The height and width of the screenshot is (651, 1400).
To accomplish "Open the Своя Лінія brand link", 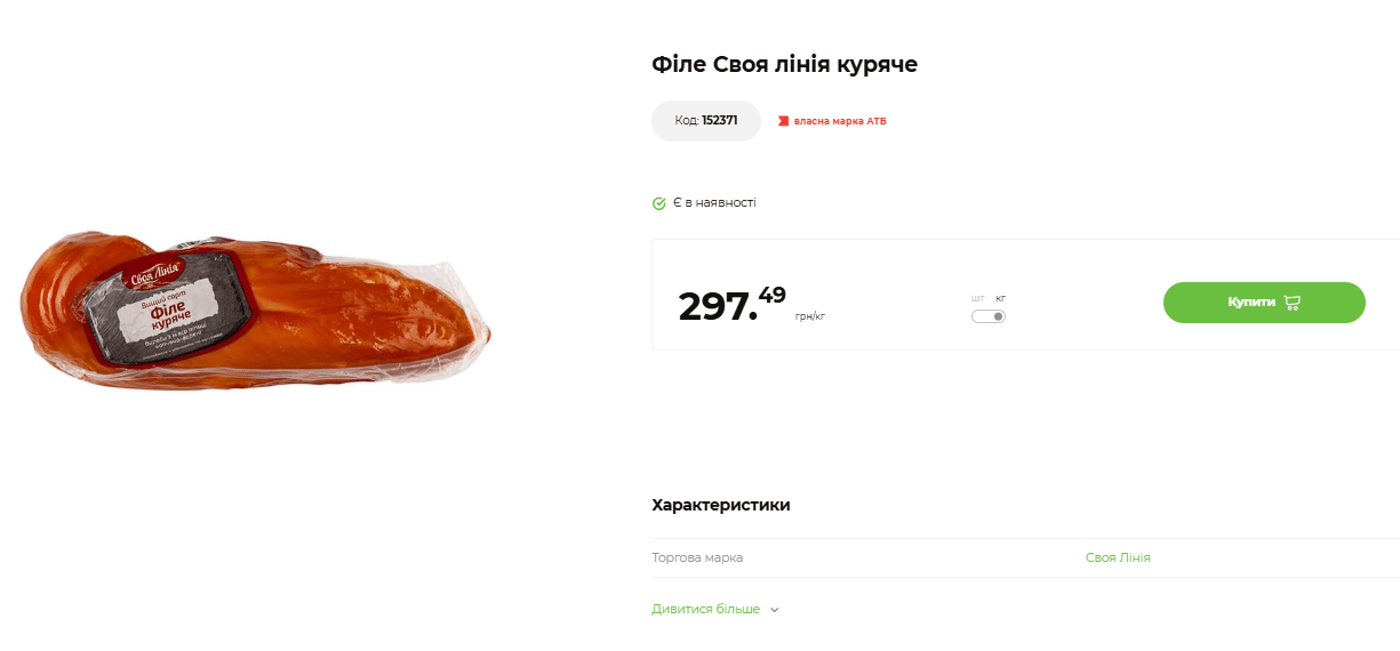I will 1117,557.
